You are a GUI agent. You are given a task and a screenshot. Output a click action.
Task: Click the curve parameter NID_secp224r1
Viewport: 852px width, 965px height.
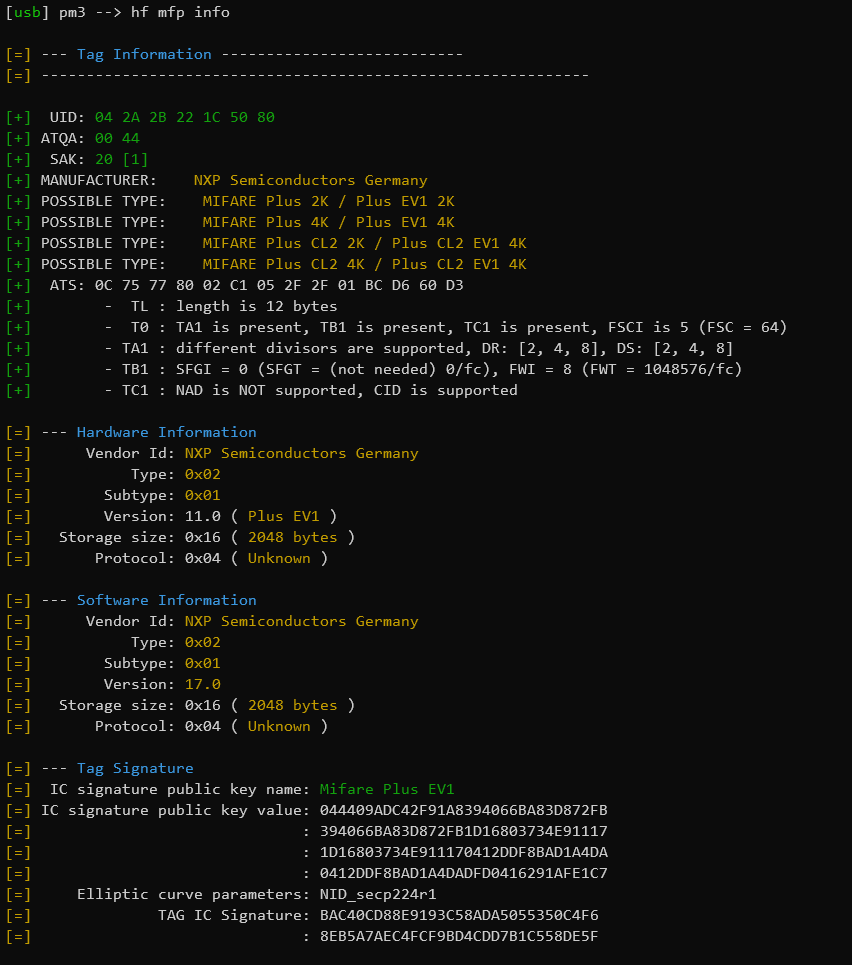378,894
